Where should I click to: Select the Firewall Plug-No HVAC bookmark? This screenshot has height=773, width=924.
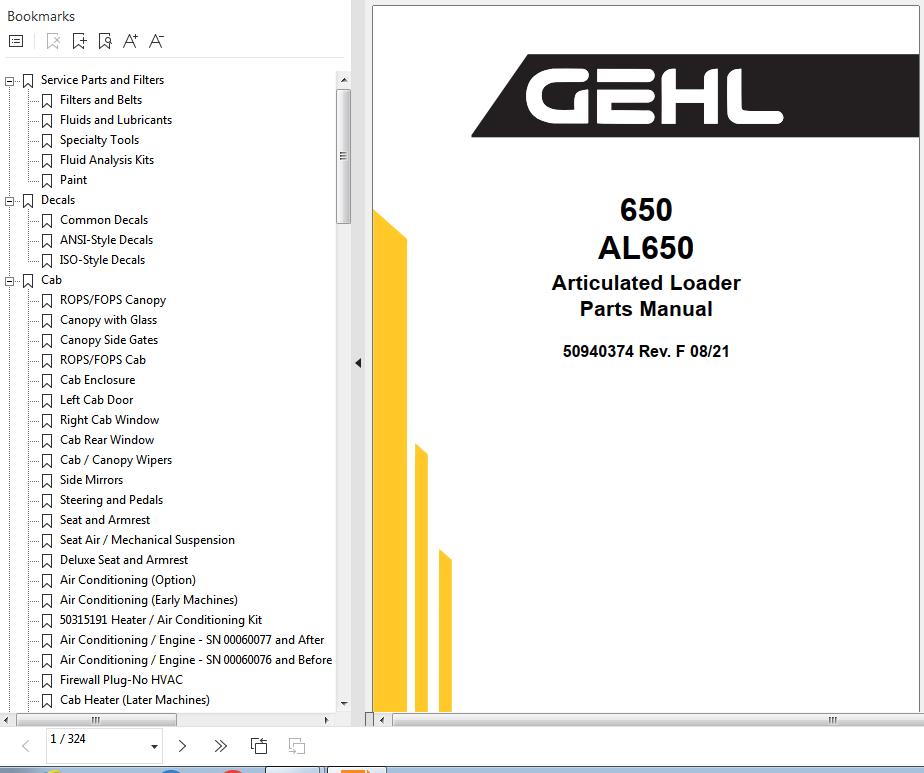pos(121,681)
